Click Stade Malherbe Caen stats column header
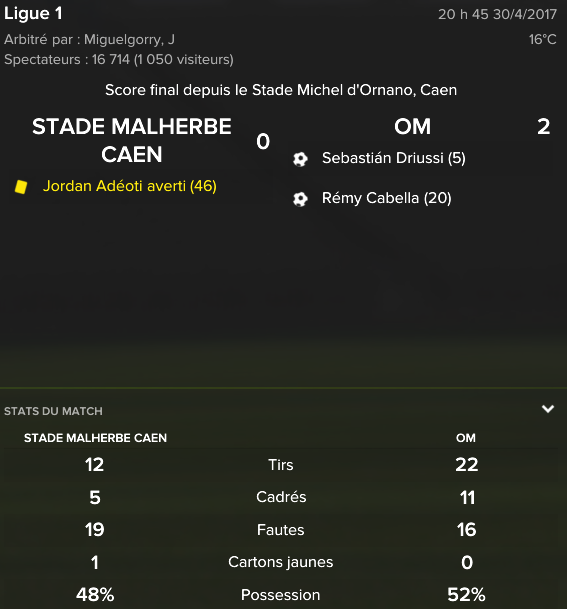The height and width of the screenshot is (609, 567). click(x=95, y=438)
